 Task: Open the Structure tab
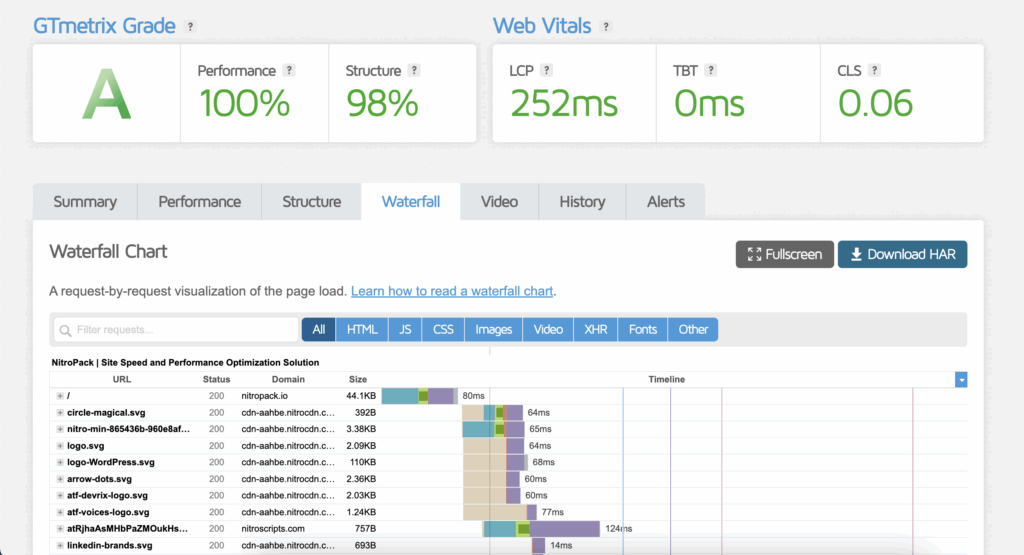(312, 202)
